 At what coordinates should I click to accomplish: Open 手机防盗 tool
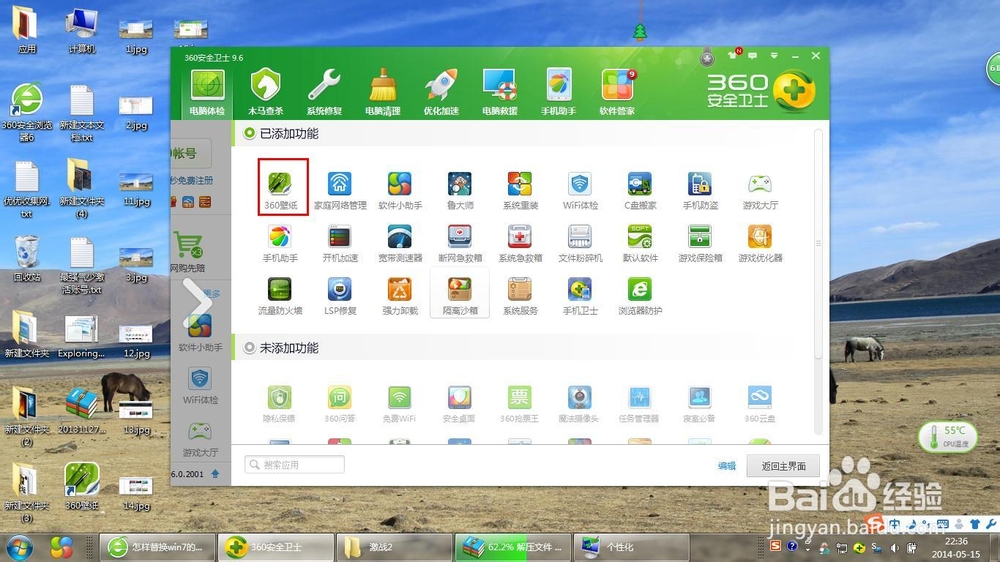point(700,190)
